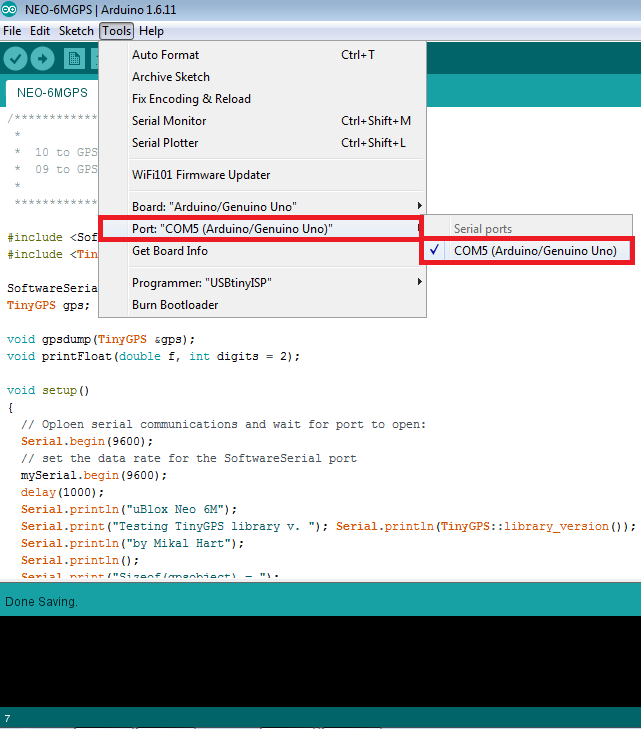Click the line number 7 in status bar
Viewport: 641px width, 729px height.
(x=7, y=719)
